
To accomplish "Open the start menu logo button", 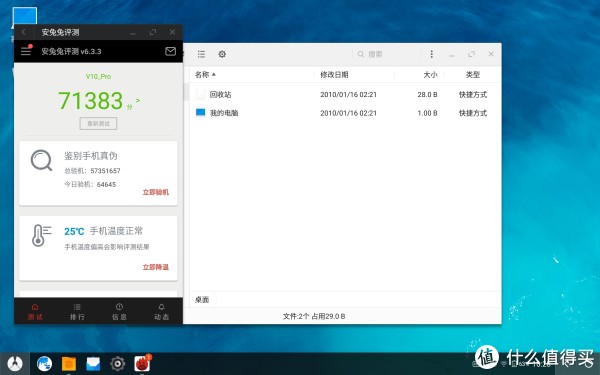I will pyautogui.click(x=15, y=363).
